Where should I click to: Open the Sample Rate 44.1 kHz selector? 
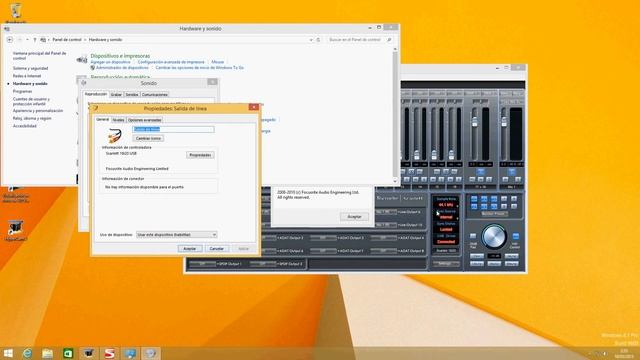point(446,205)
